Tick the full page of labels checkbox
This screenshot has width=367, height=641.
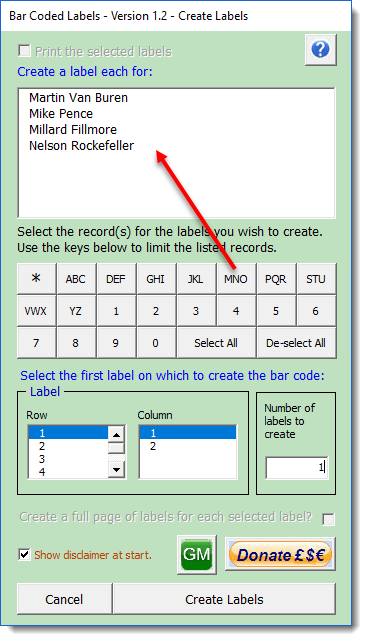[x=328, y=519]
